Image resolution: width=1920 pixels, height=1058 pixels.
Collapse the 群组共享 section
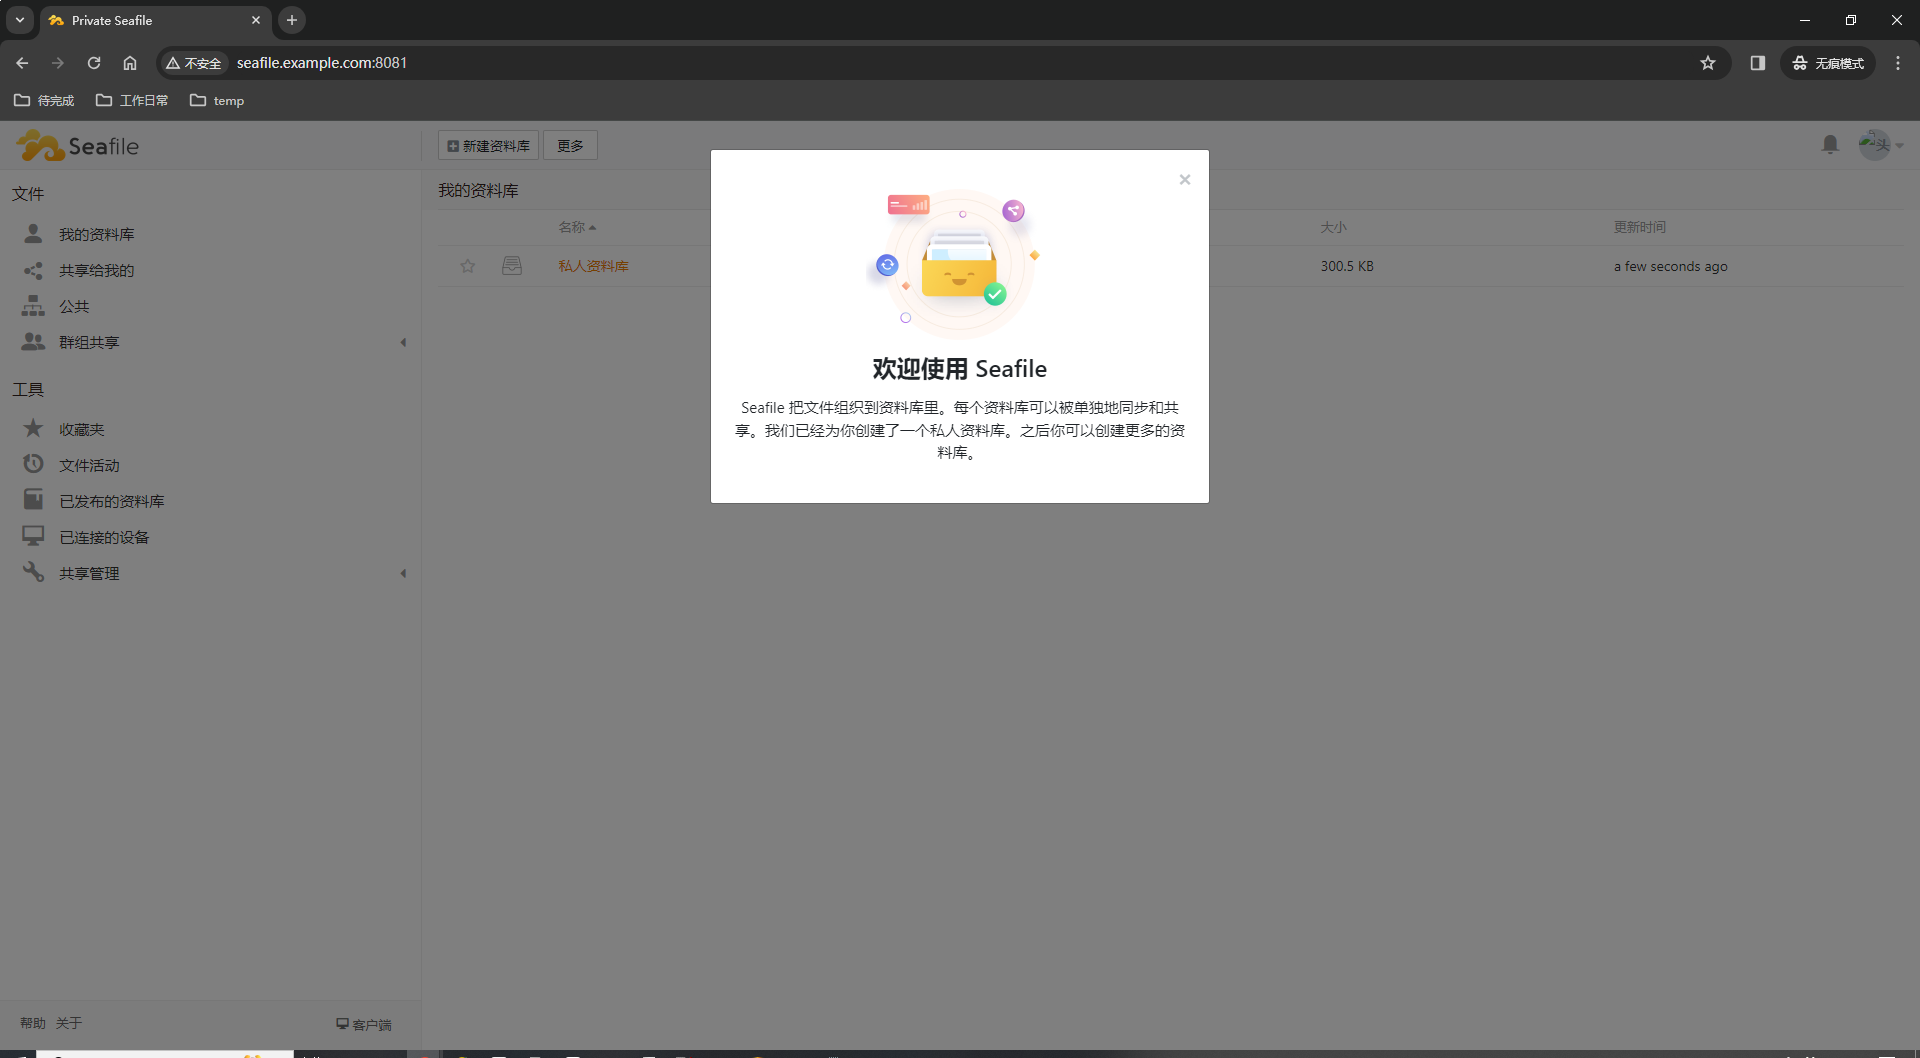(404, 342)
